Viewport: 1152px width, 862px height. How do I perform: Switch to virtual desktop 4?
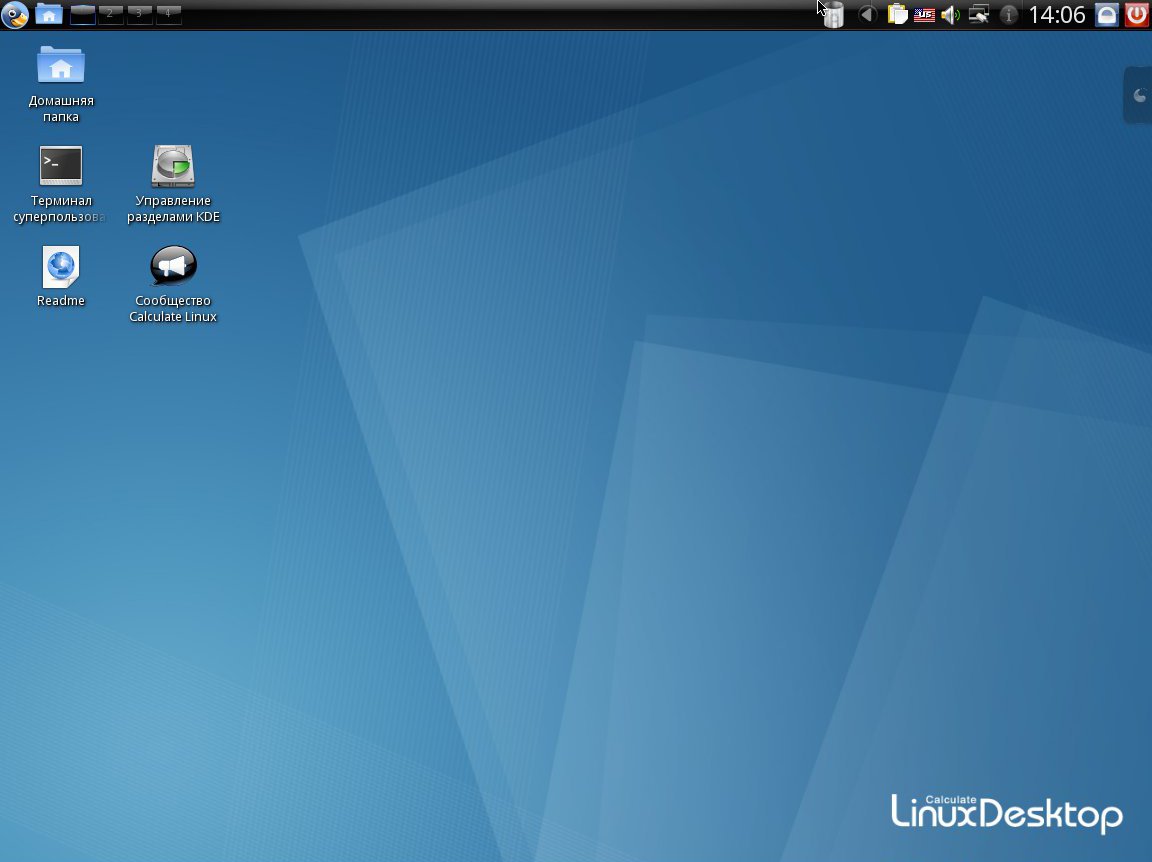(169, 14)
